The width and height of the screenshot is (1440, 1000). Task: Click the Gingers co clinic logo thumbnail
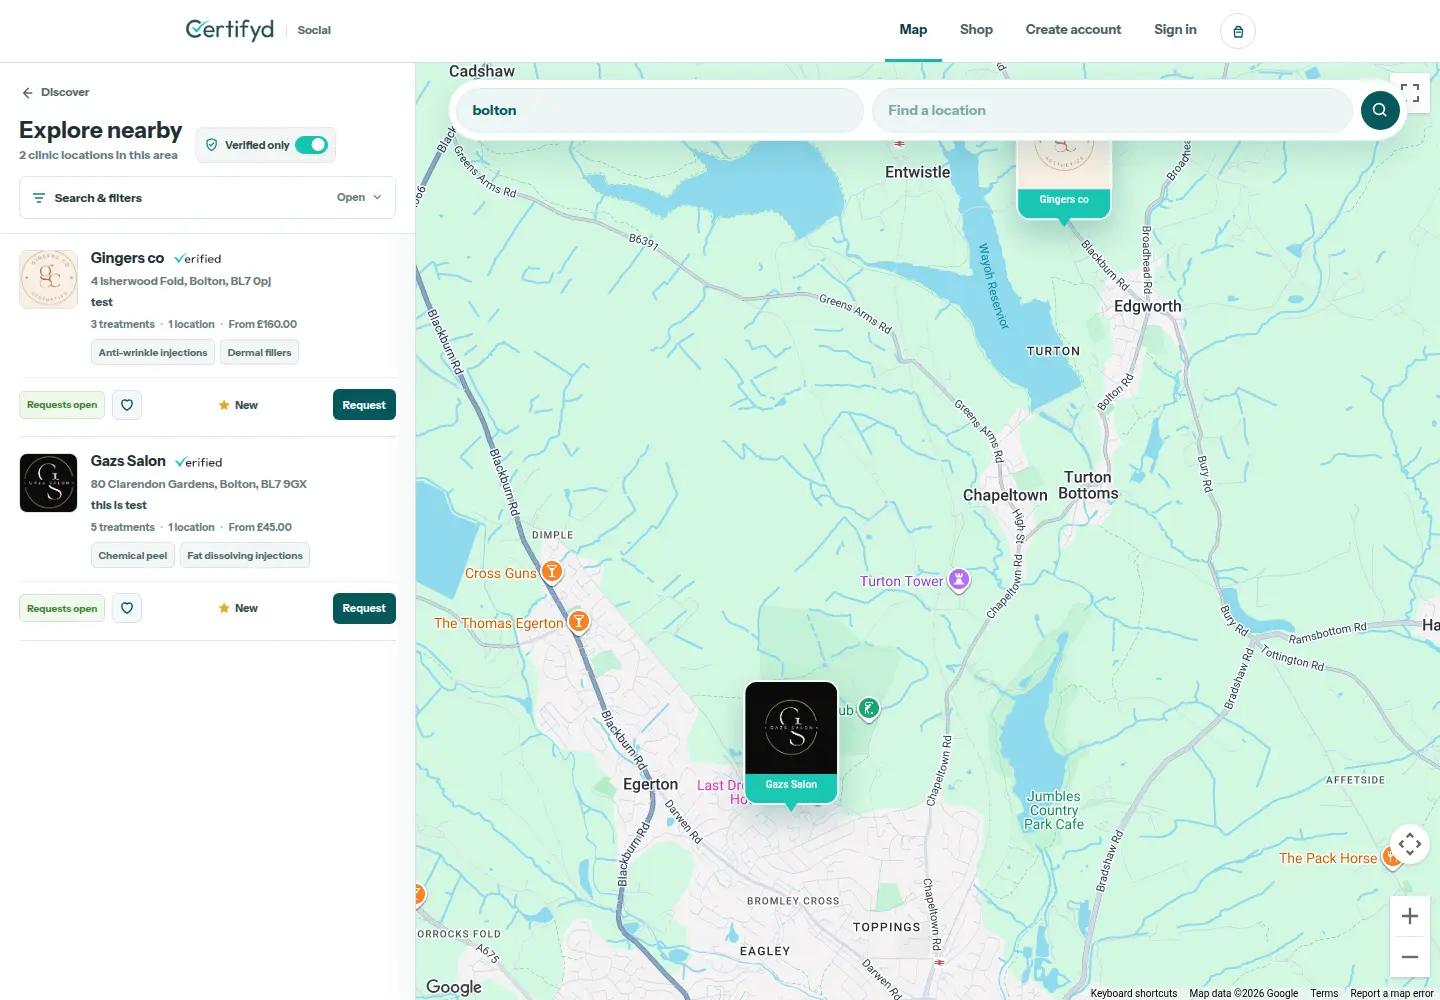[x=49, y=279]
